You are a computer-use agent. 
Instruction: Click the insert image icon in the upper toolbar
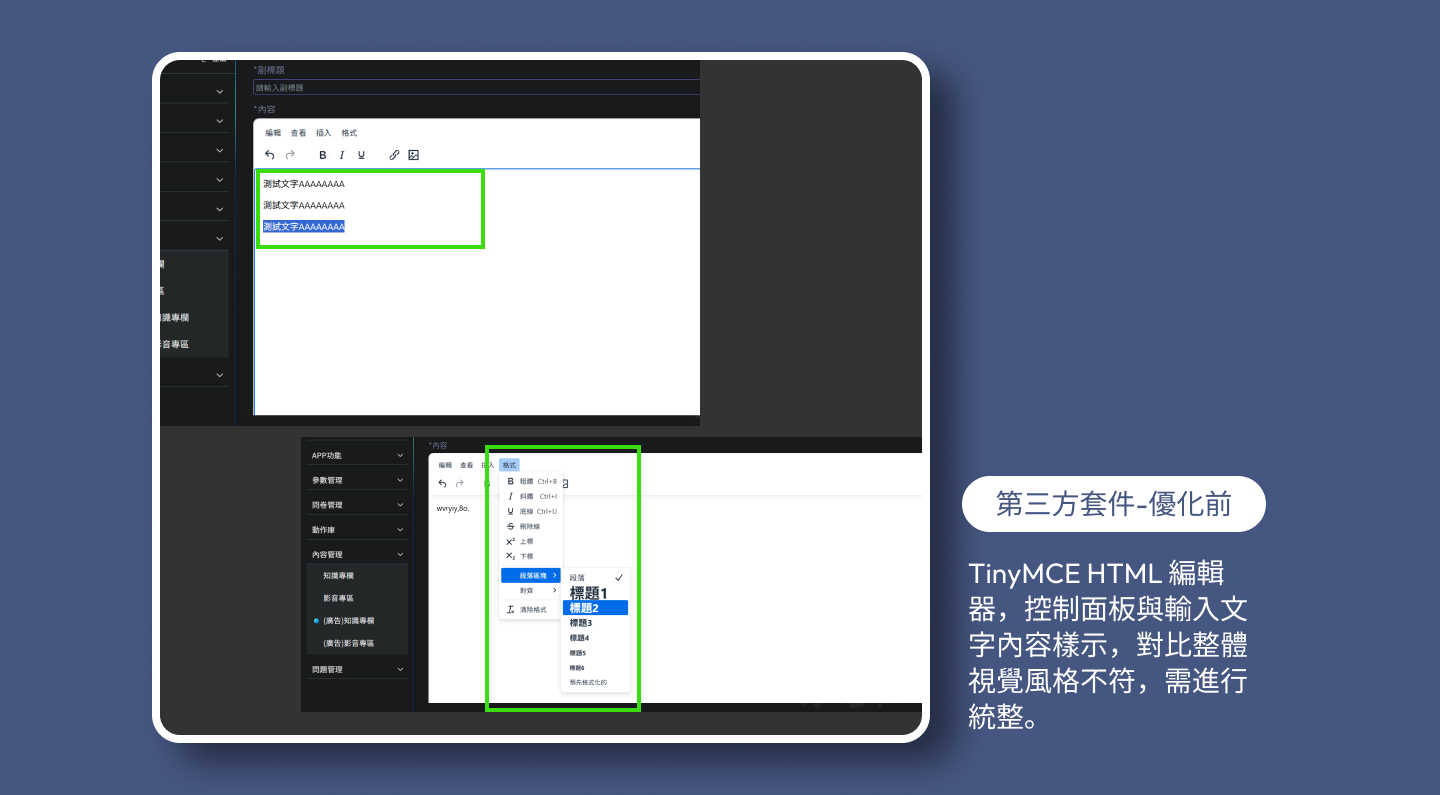coord(414,155)
